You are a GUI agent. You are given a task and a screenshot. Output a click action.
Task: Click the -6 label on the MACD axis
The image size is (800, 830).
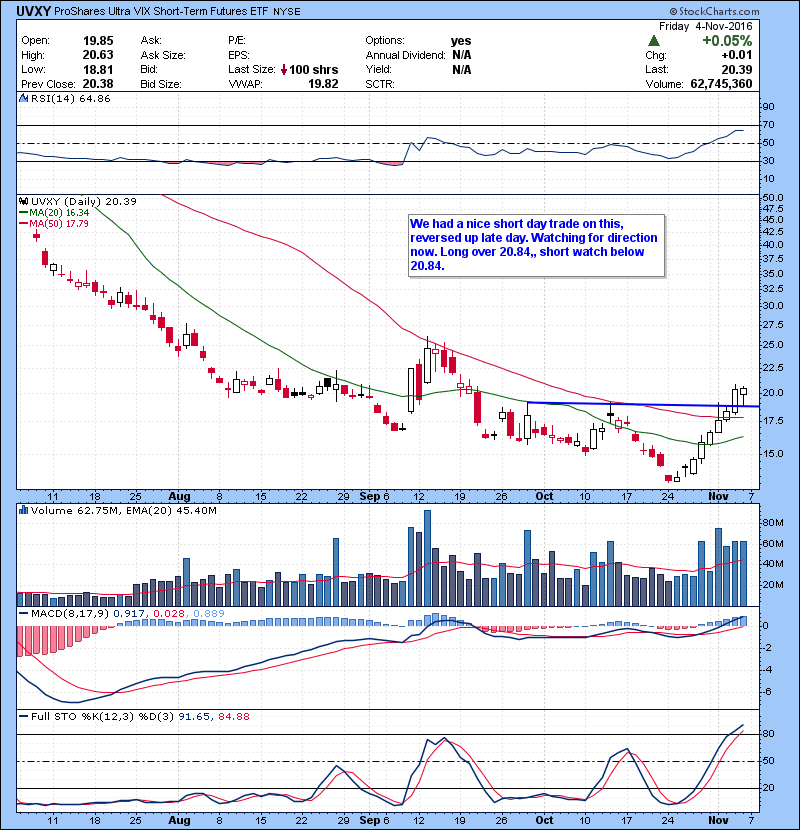[767, 692]
